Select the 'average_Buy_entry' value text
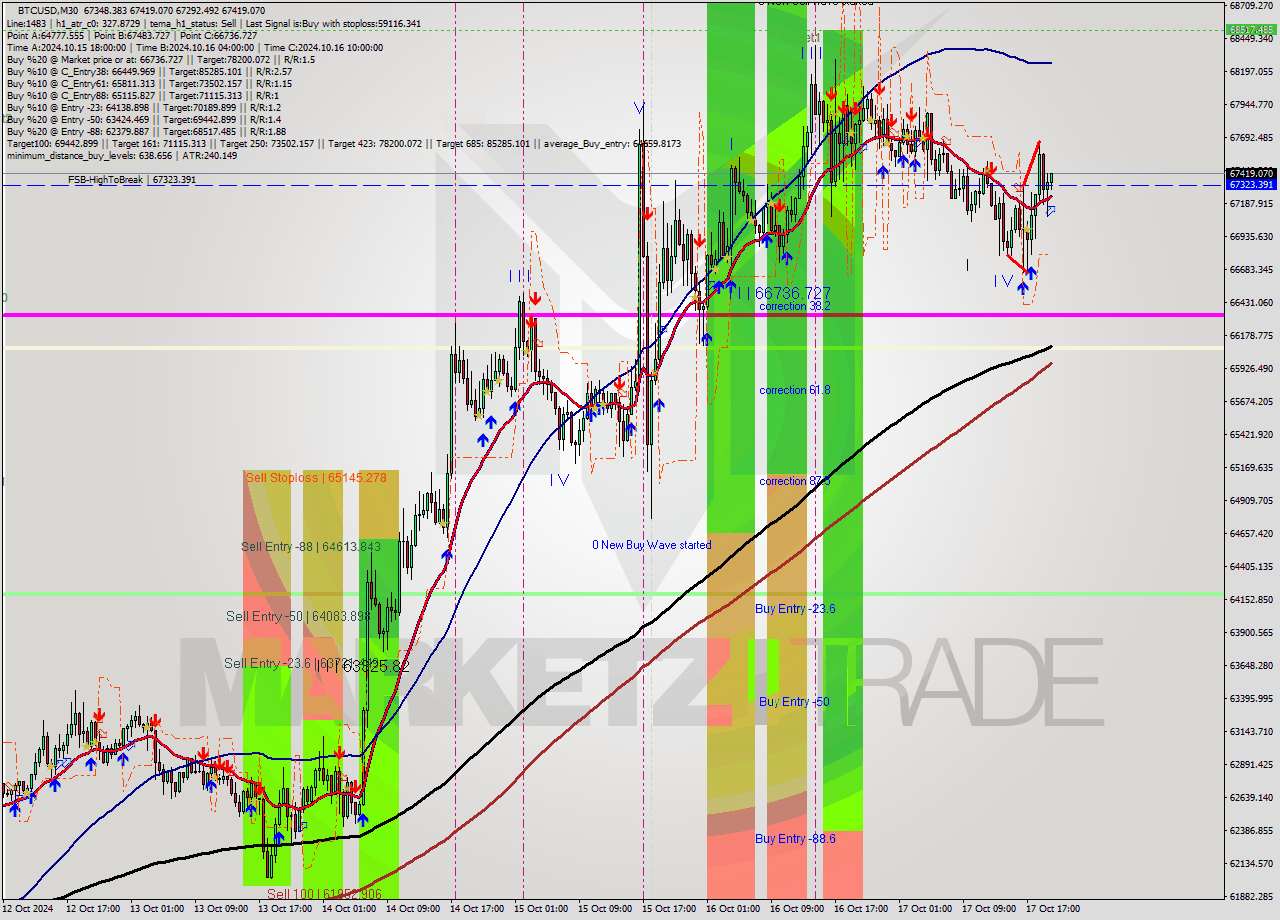This screenshot has height=920, width=1280. 612,144
